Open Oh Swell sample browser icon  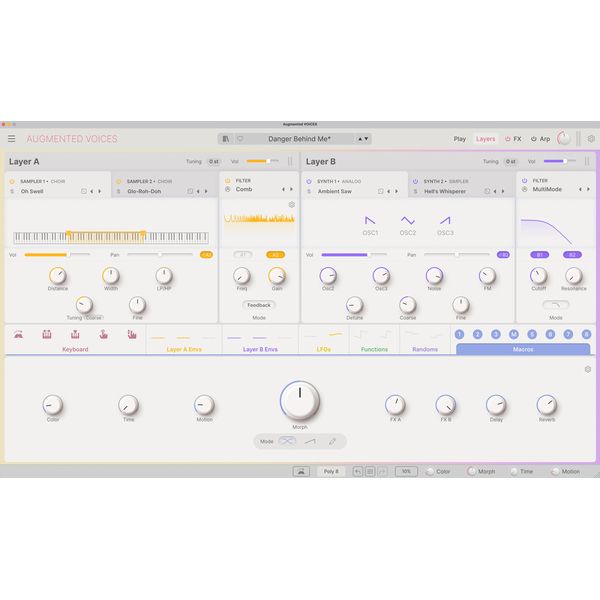(x=83, y=191)
